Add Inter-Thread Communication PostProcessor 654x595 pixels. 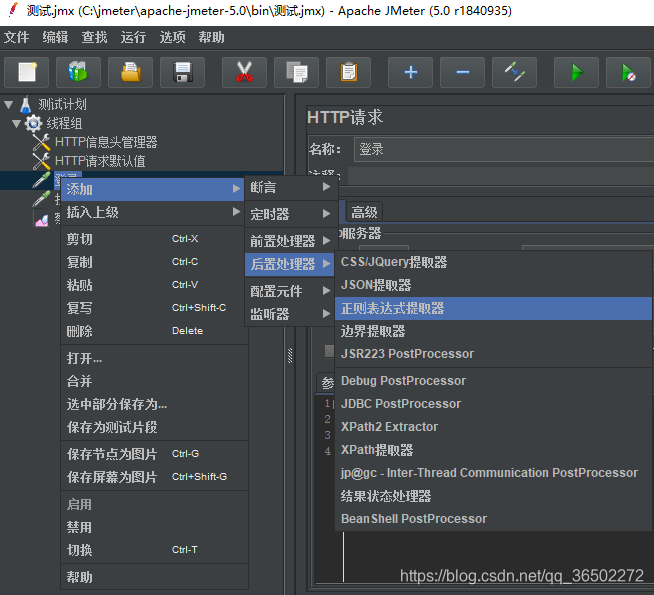click(493, 473)
